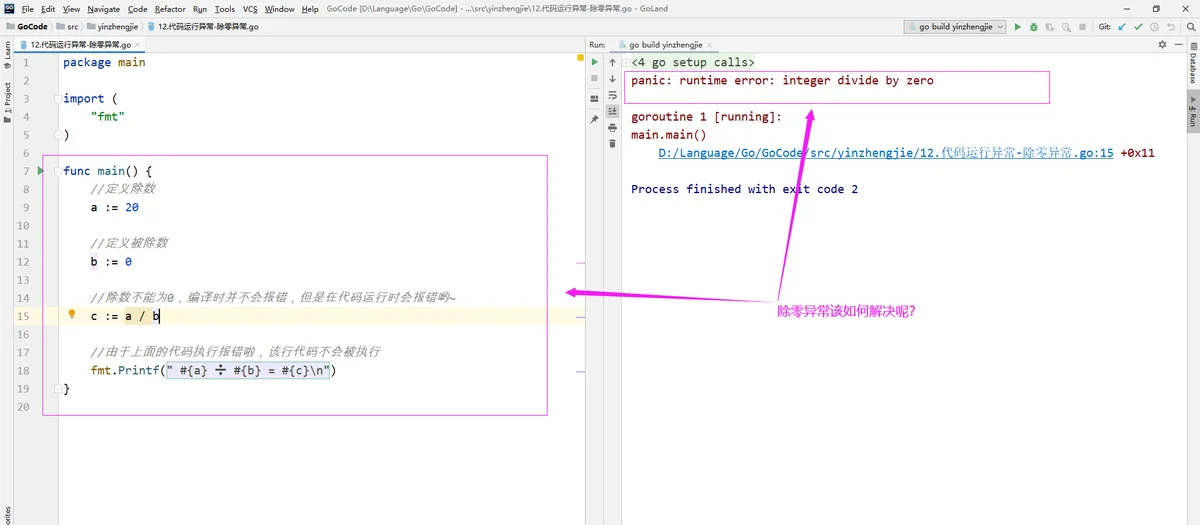Open the Edit menu
The image size is (1200, 525).
[x=48, y=9]
